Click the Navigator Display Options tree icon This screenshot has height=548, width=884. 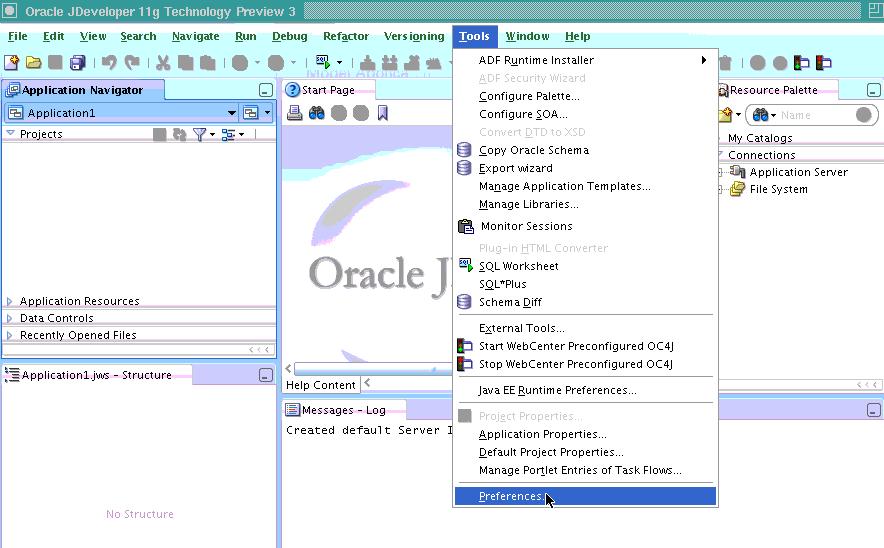228,134
